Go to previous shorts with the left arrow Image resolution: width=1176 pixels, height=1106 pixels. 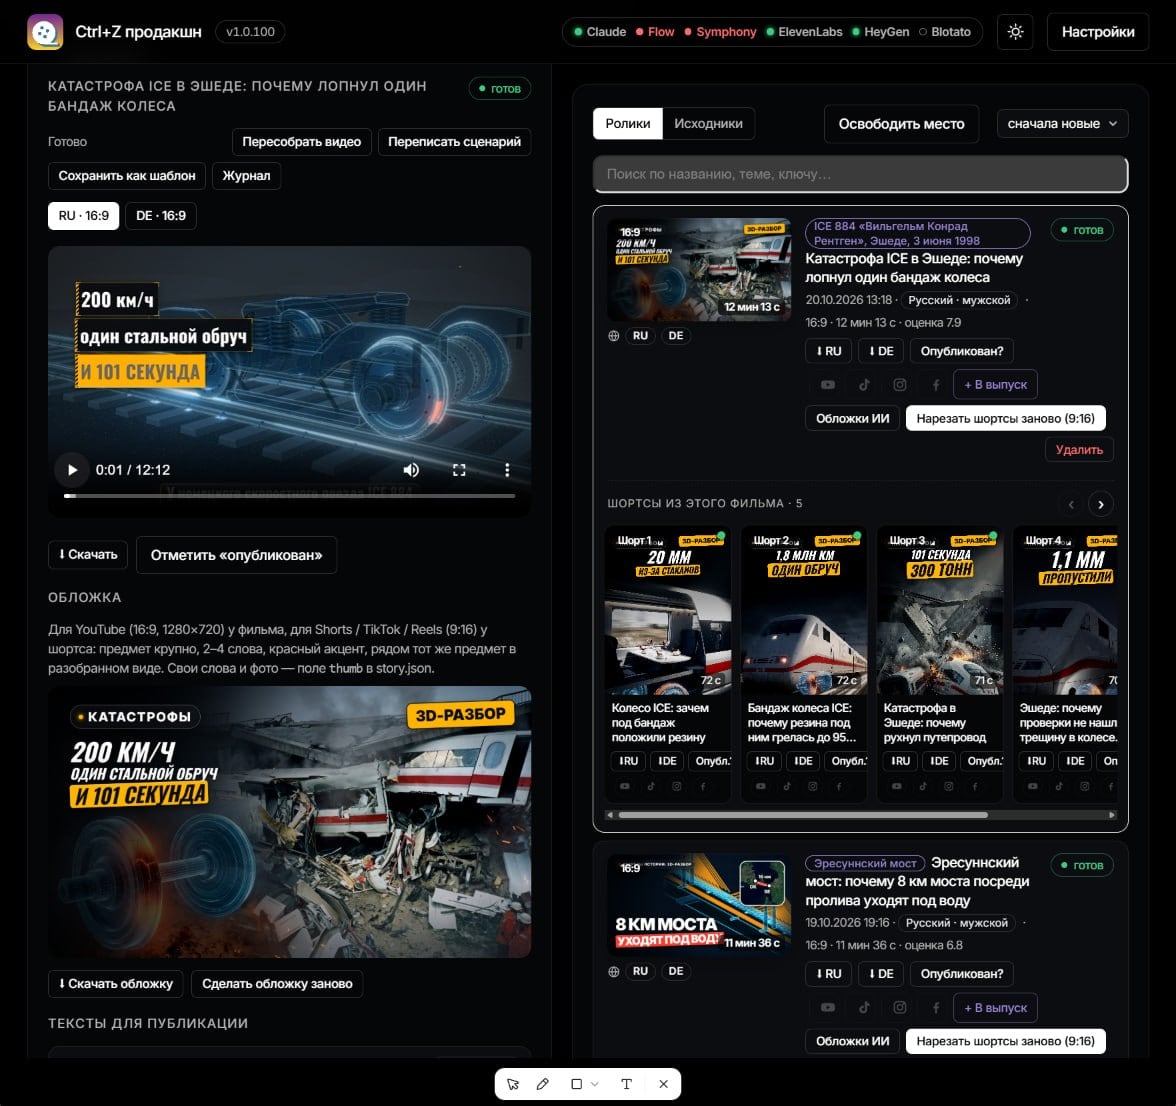point(1071,505)
